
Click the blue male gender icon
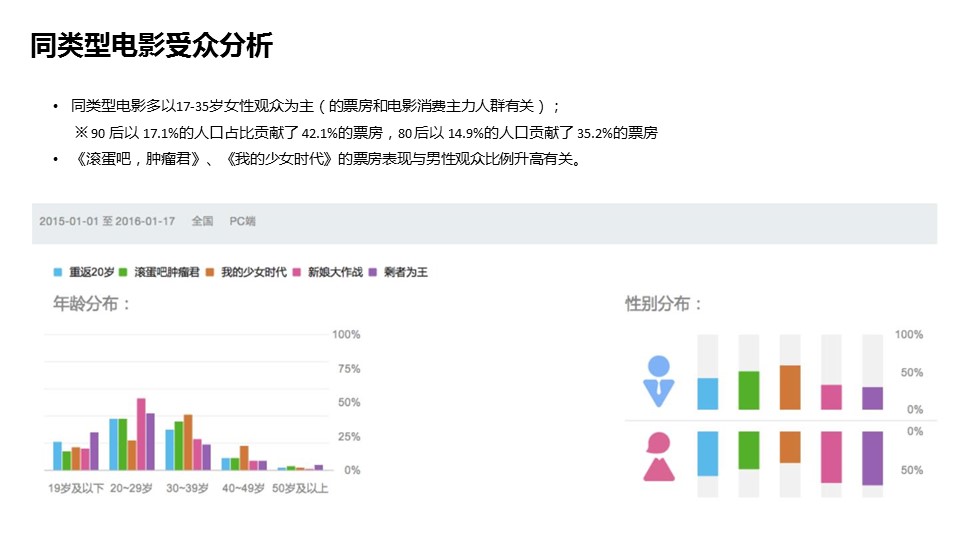(x=658, y=381)
